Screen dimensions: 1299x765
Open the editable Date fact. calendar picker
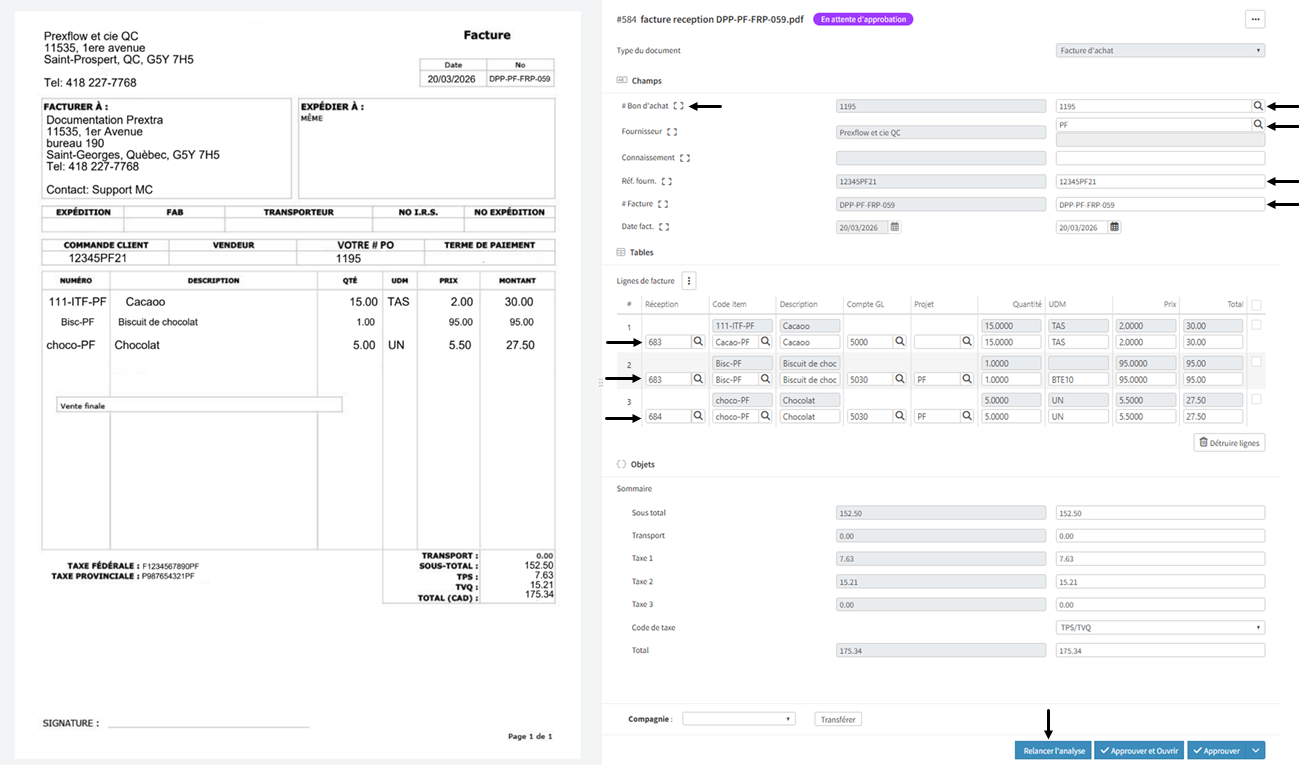click(x=1114, y=227)
